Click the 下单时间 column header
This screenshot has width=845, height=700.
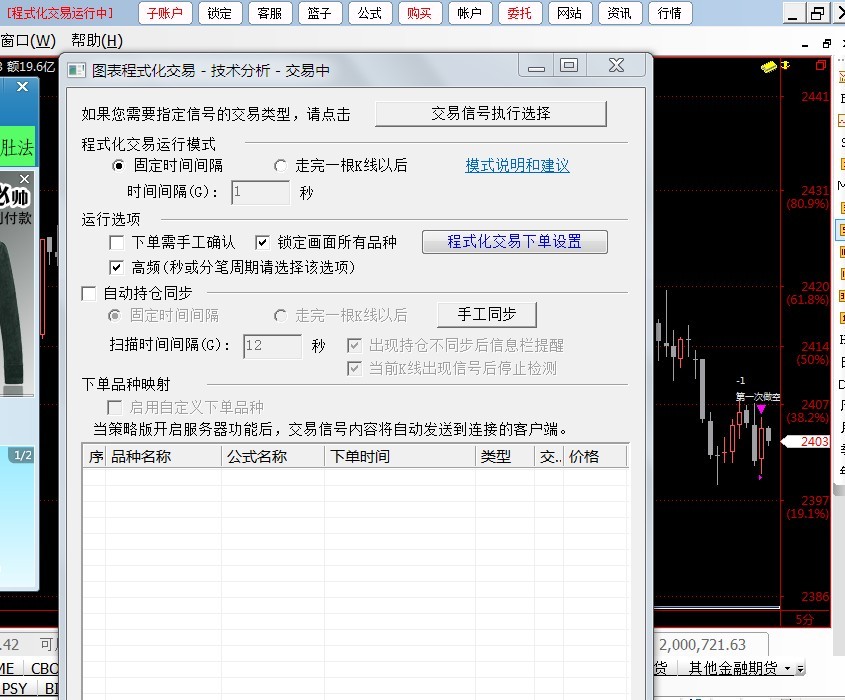coord(360,456)
